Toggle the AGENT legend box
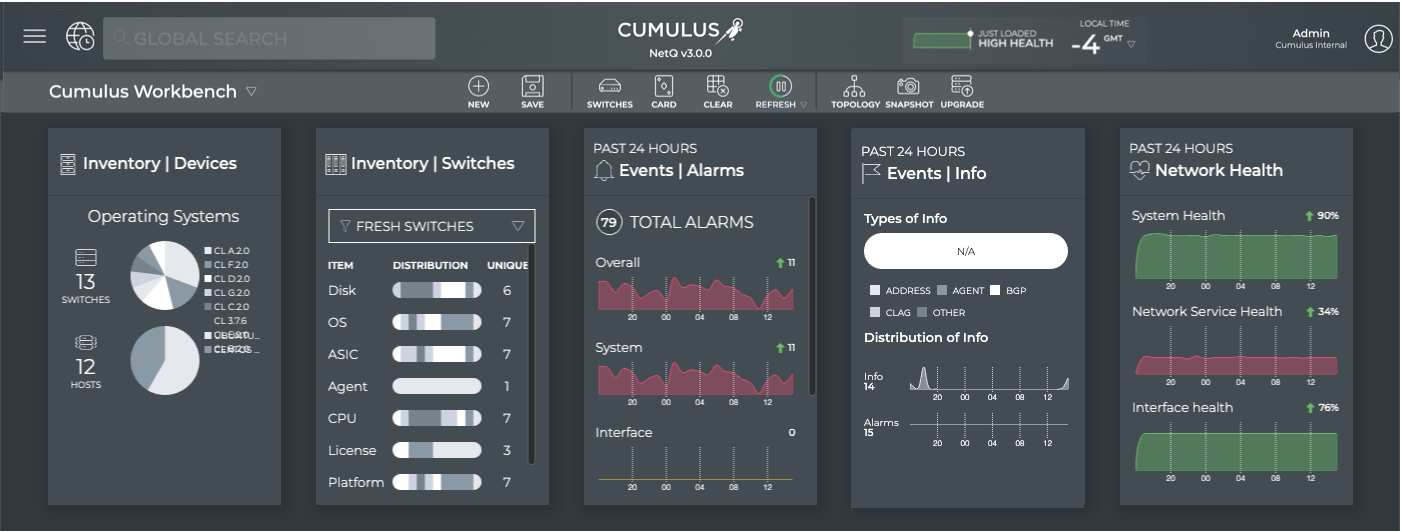Screen dimensions: 1402x532 coord(942,291)
